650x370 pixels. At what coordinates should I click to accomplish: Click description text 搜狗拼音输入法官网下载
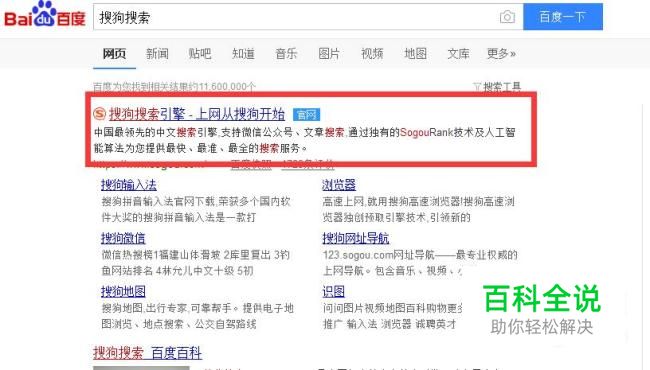coord(159,202)
